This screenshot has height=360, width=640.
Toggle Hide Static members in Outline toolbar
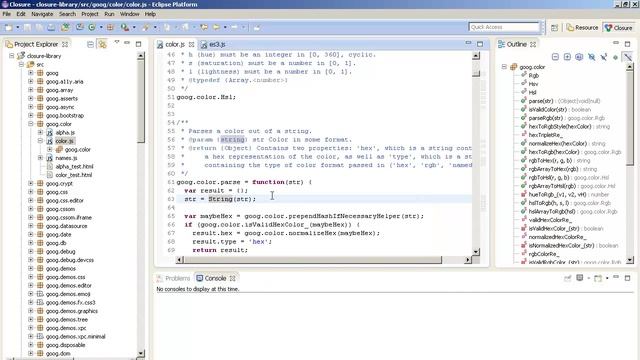point(603,57)
